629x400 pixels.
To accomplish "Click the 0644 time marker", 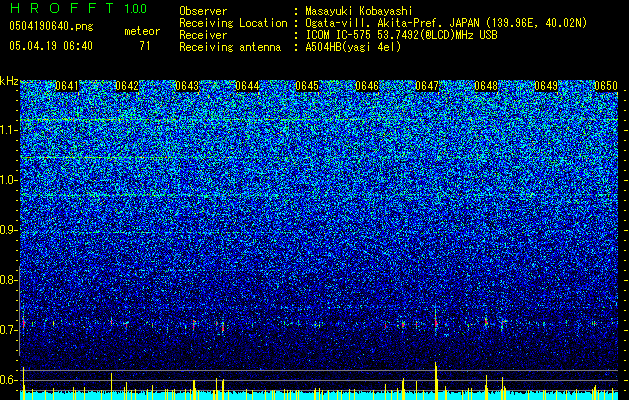I will point(247,86).
